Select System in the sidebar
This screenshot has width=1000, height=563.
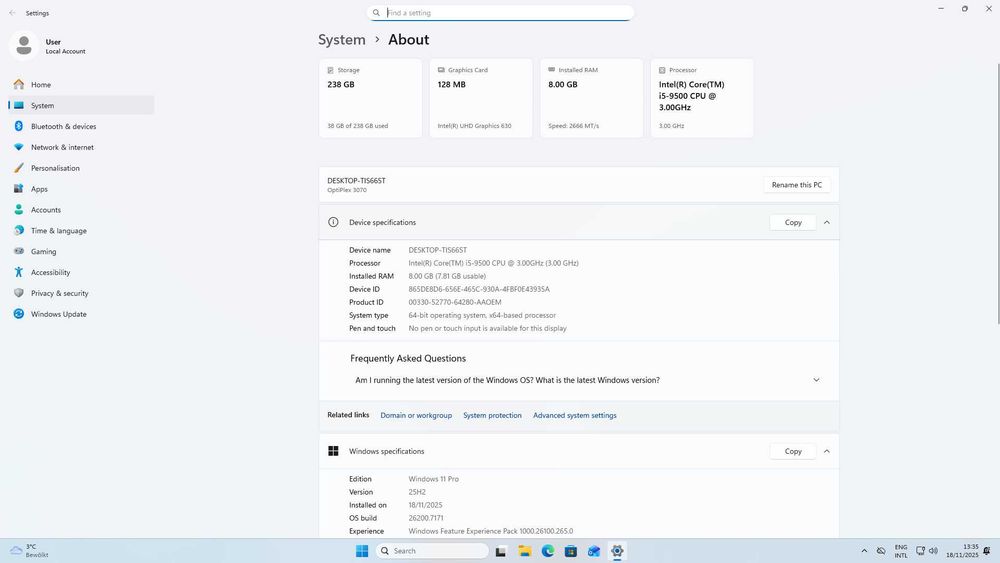click(81, 105)
